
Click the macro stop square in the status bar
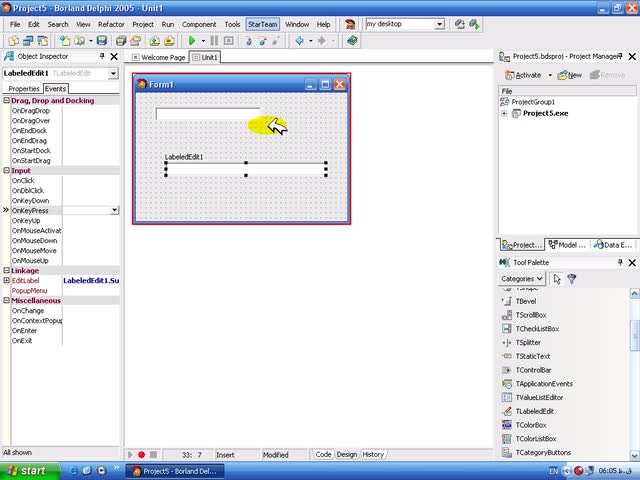(x=153, y=454)
